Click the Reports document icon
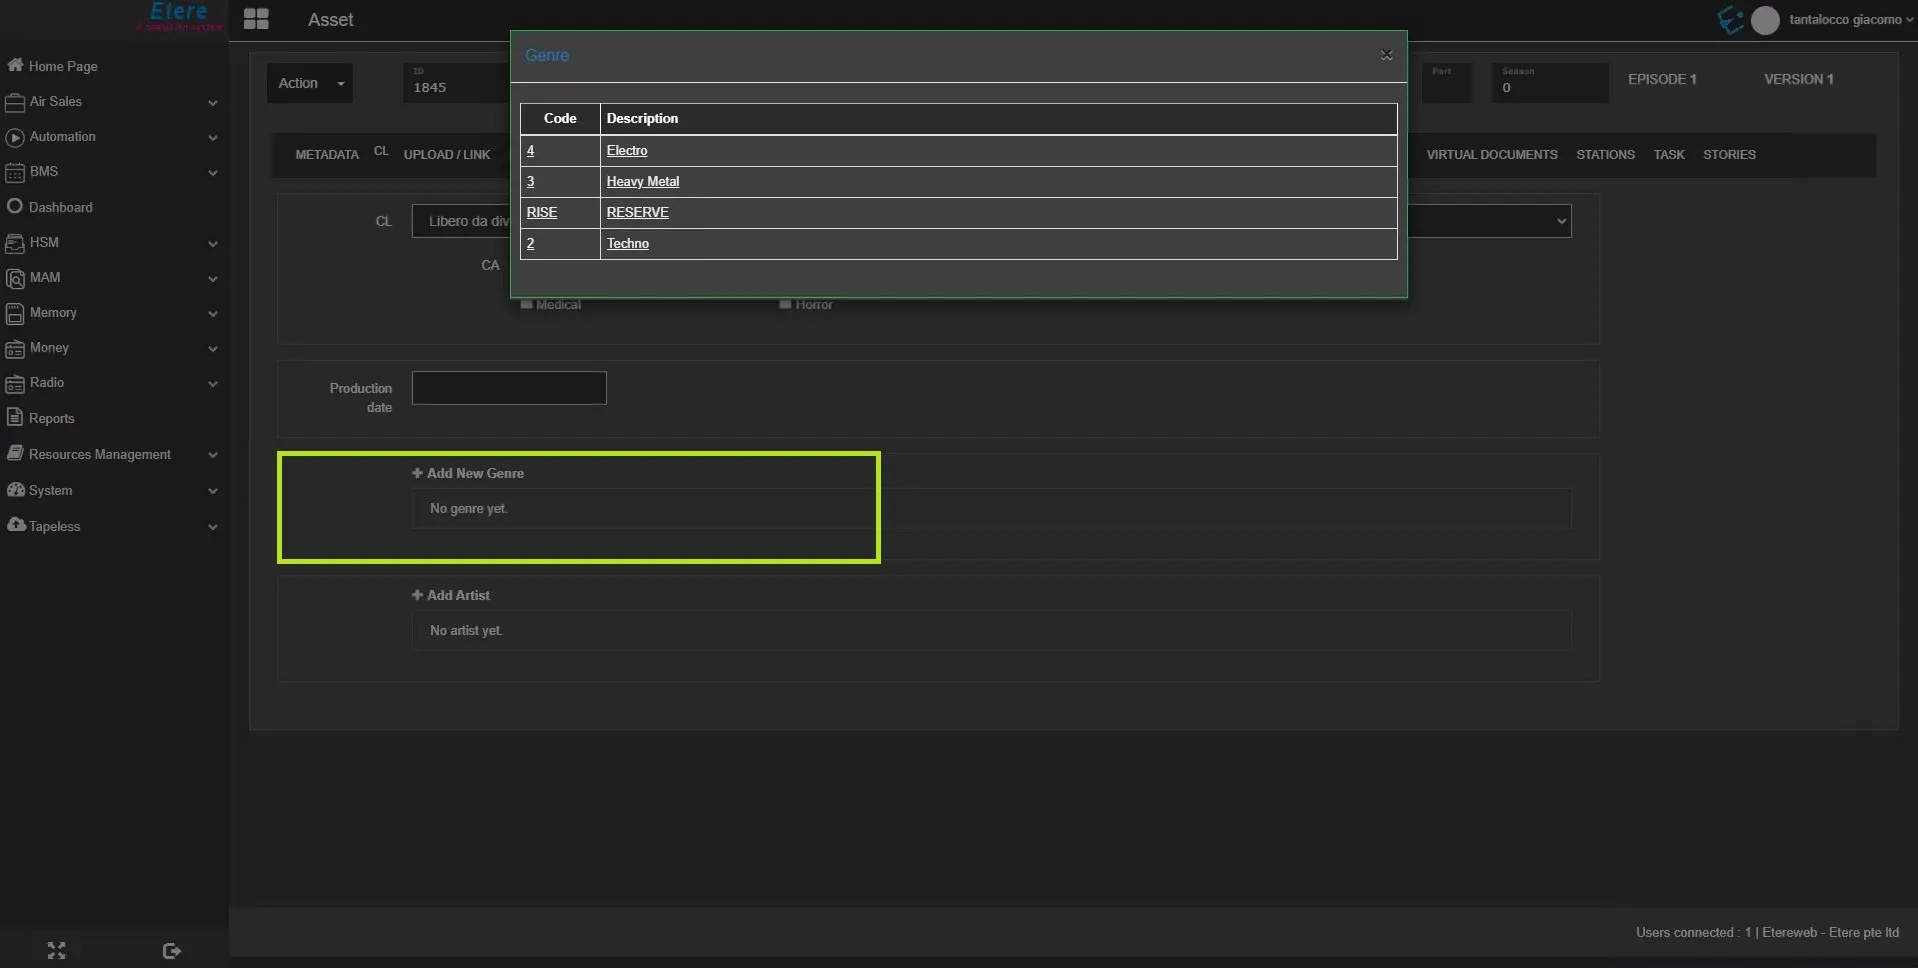 point(15,417)
